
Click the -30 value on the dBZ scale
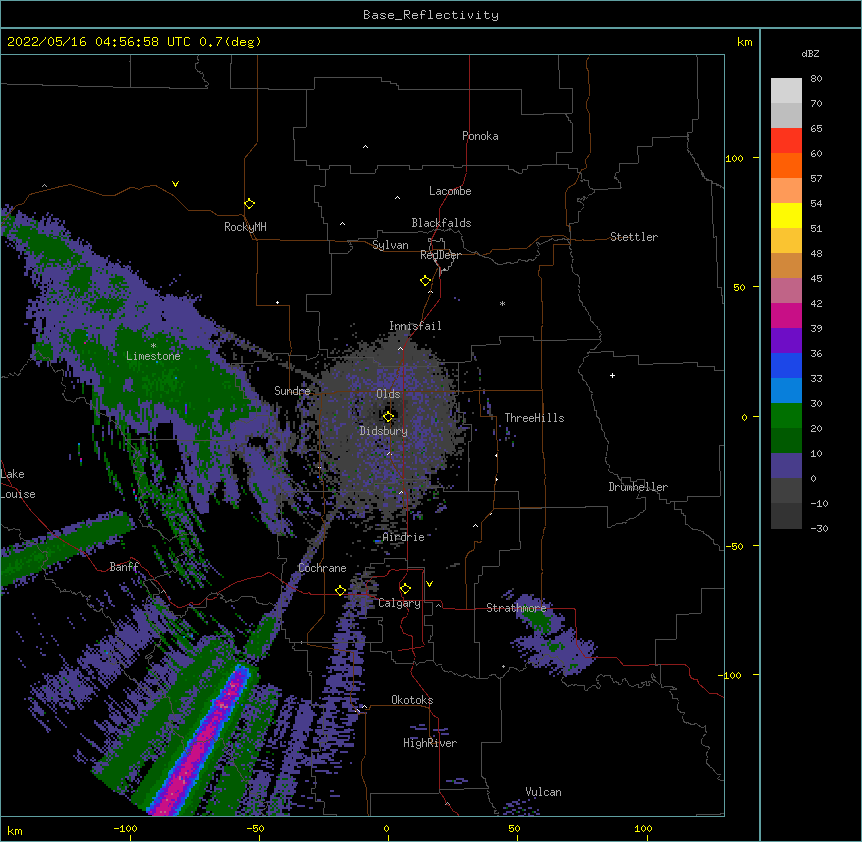pos(819,529)
